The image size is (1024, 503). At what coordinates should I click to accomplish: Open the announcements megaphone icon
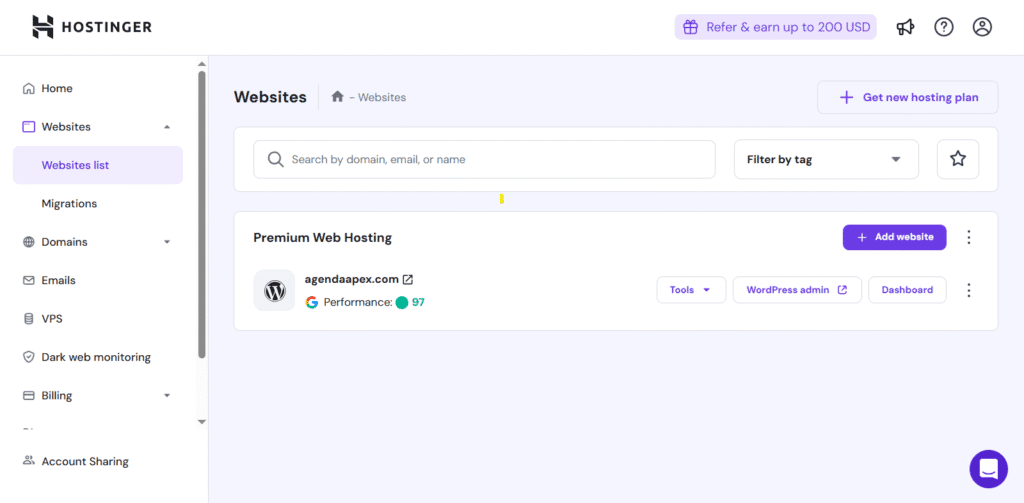[905, 27]
